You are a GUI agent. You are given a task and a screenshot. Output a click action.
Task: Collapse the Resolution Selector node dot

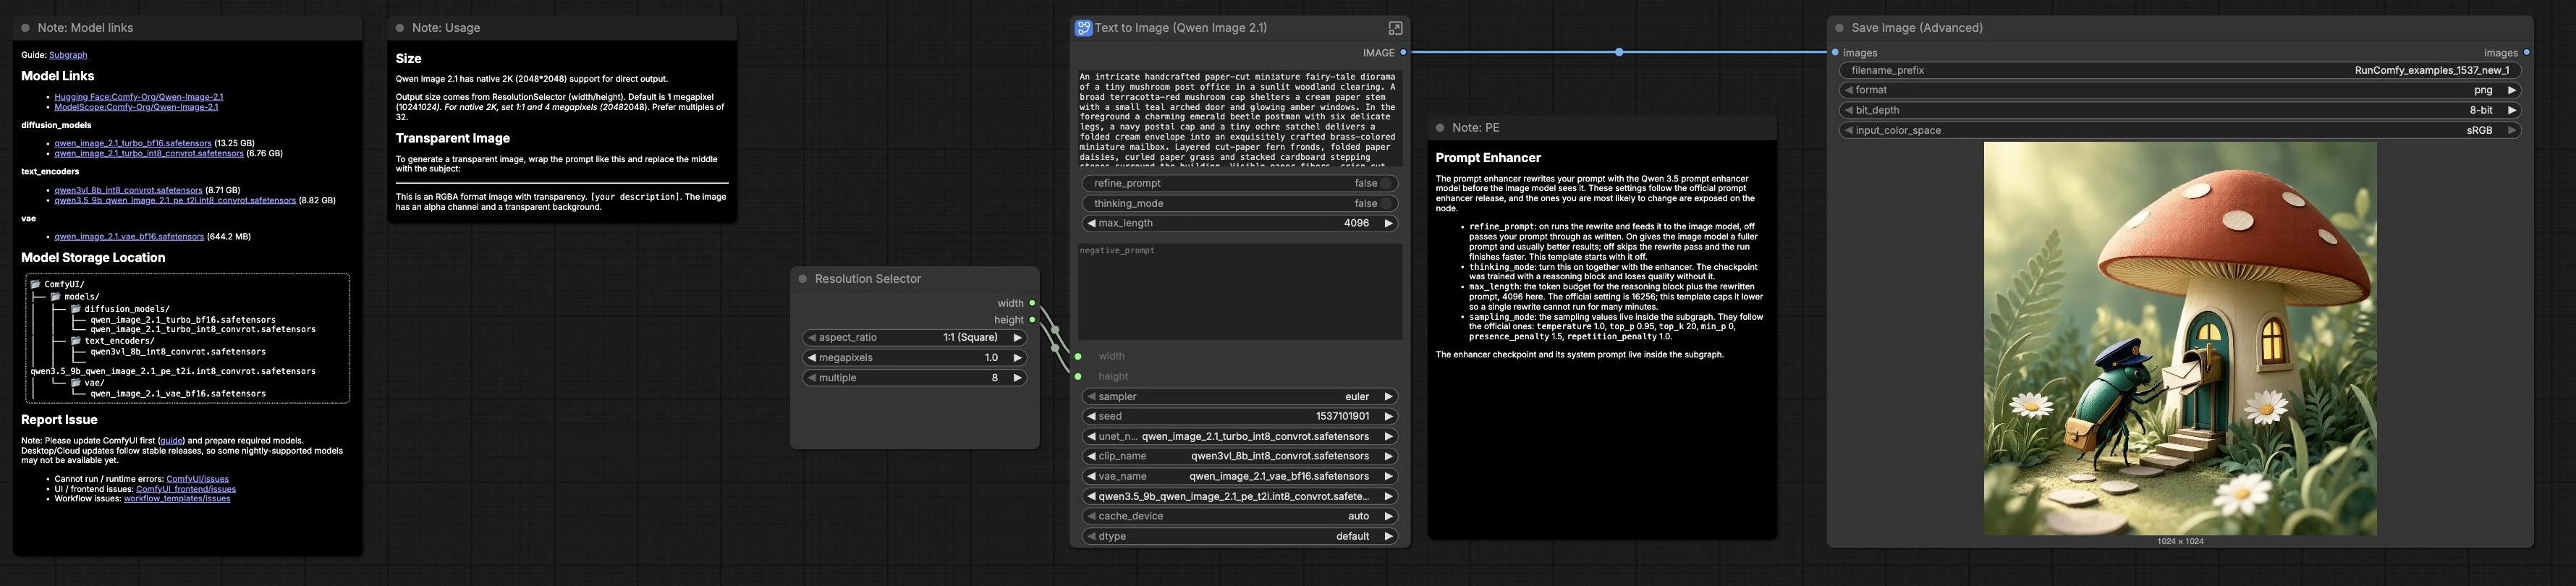click(803, 279)
